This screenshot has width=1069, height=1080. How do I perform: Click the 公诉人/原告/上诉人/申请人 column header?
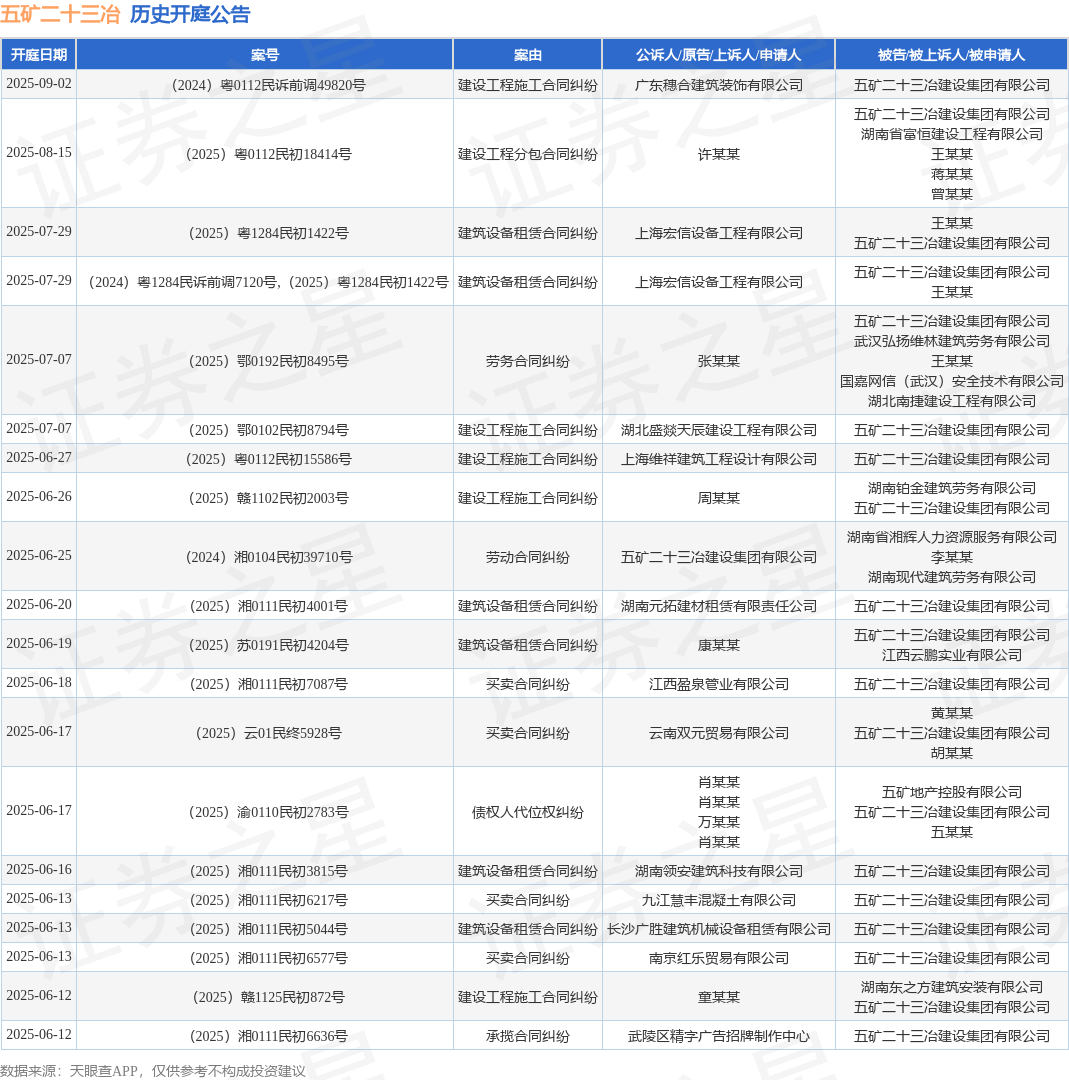pyautogui.click(x=718, y=54)
